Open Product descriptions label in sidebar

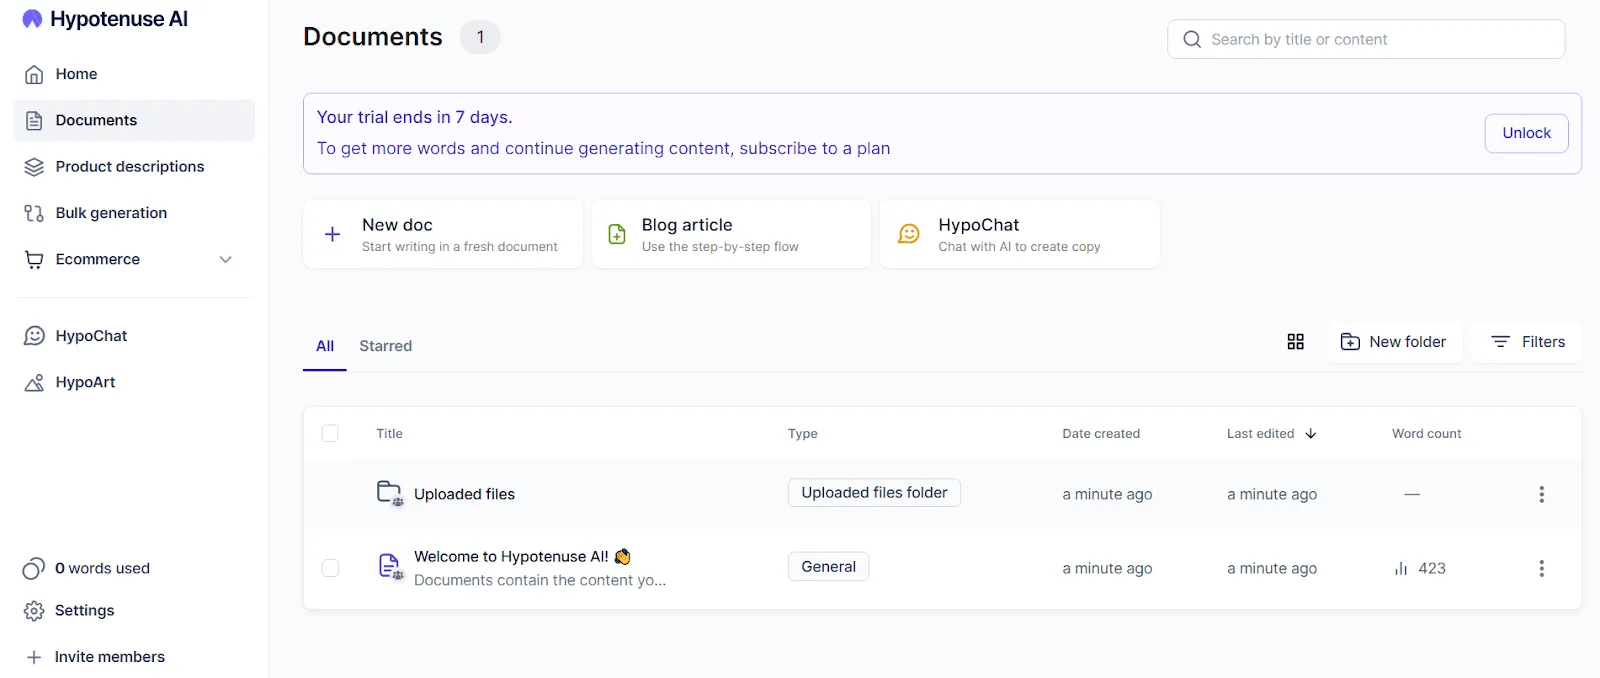(x=130, y=167)
